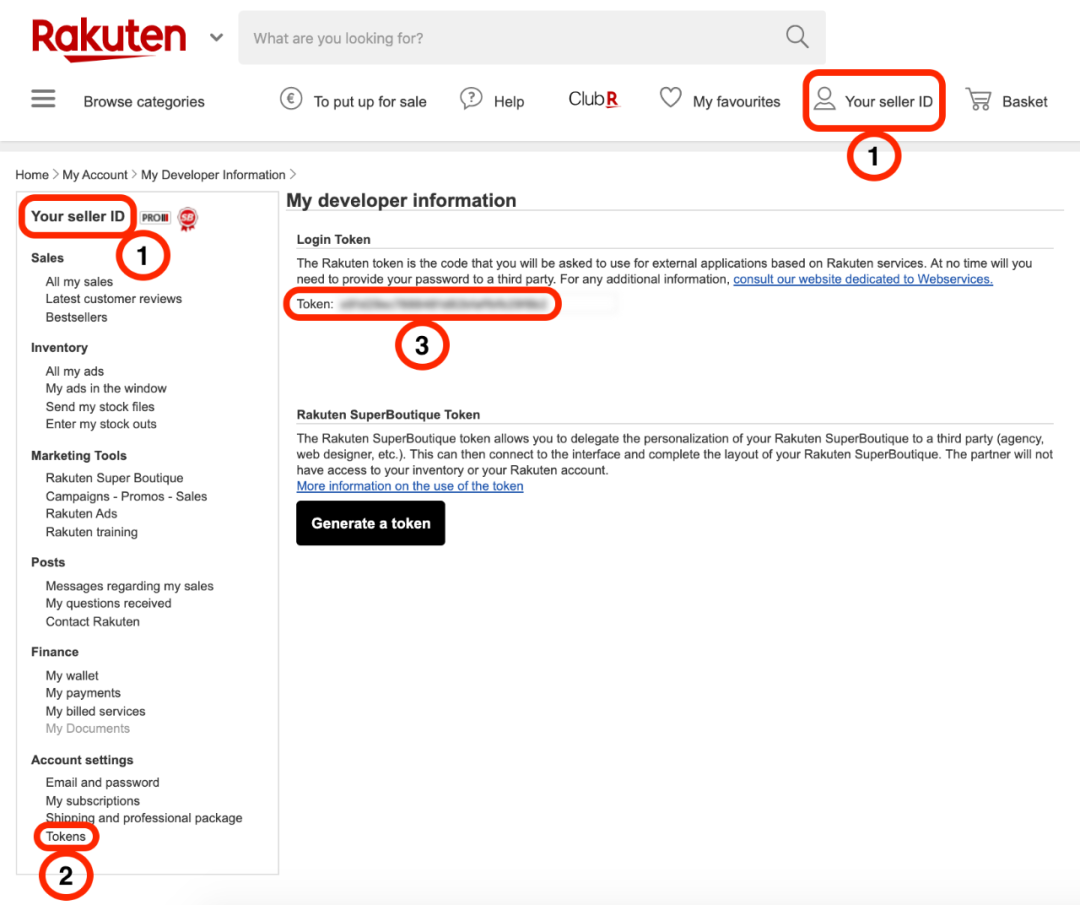
Task: Open Campaigns - Promos - Sales
Action: pos(126,497)
